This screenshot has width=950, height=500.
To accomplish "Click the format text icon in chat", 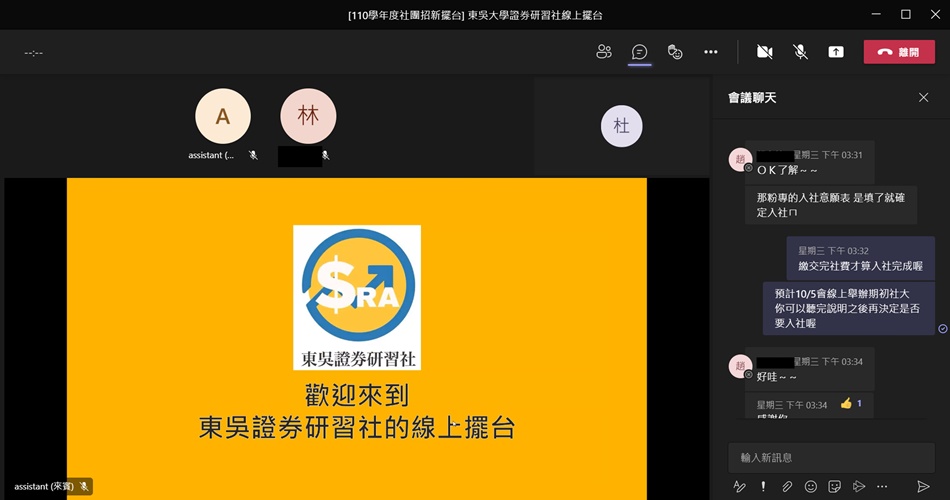I will tap(740, 486).
